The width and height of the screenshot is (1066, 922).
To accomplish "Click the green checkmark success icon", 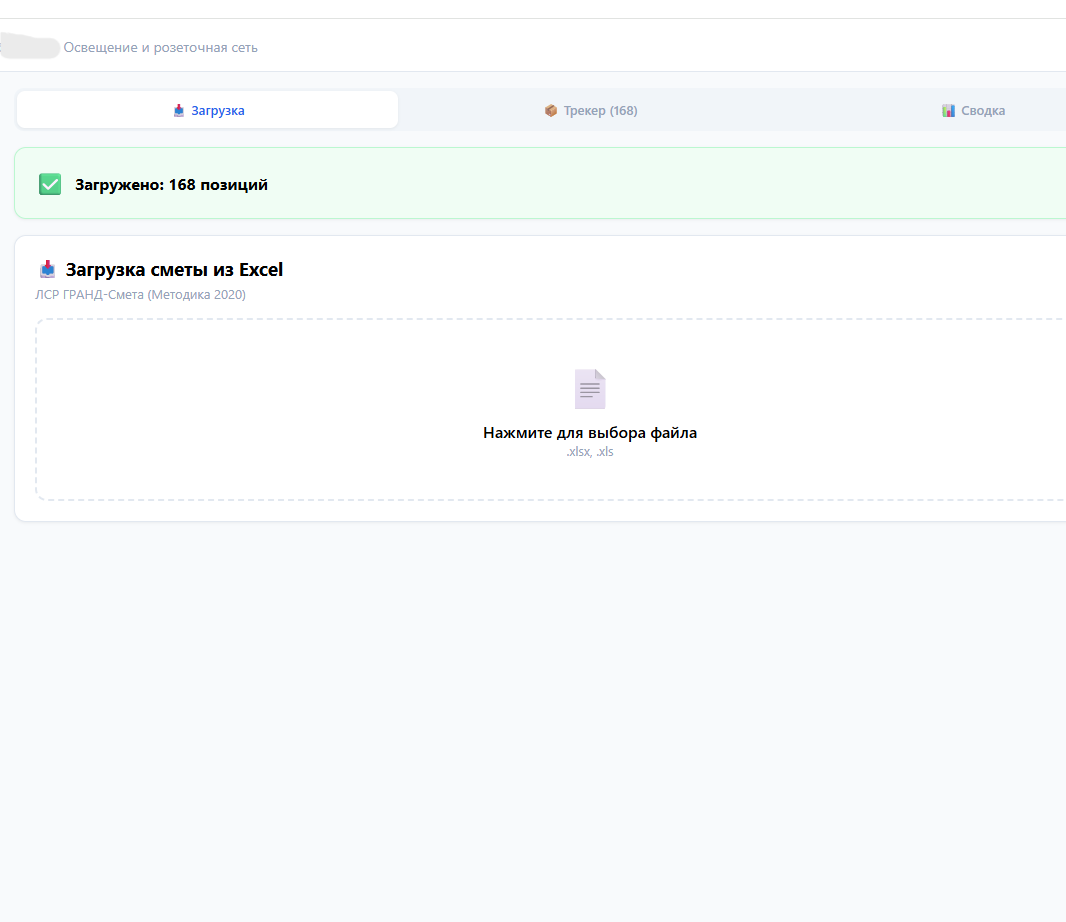I will (x=50, y=184).
